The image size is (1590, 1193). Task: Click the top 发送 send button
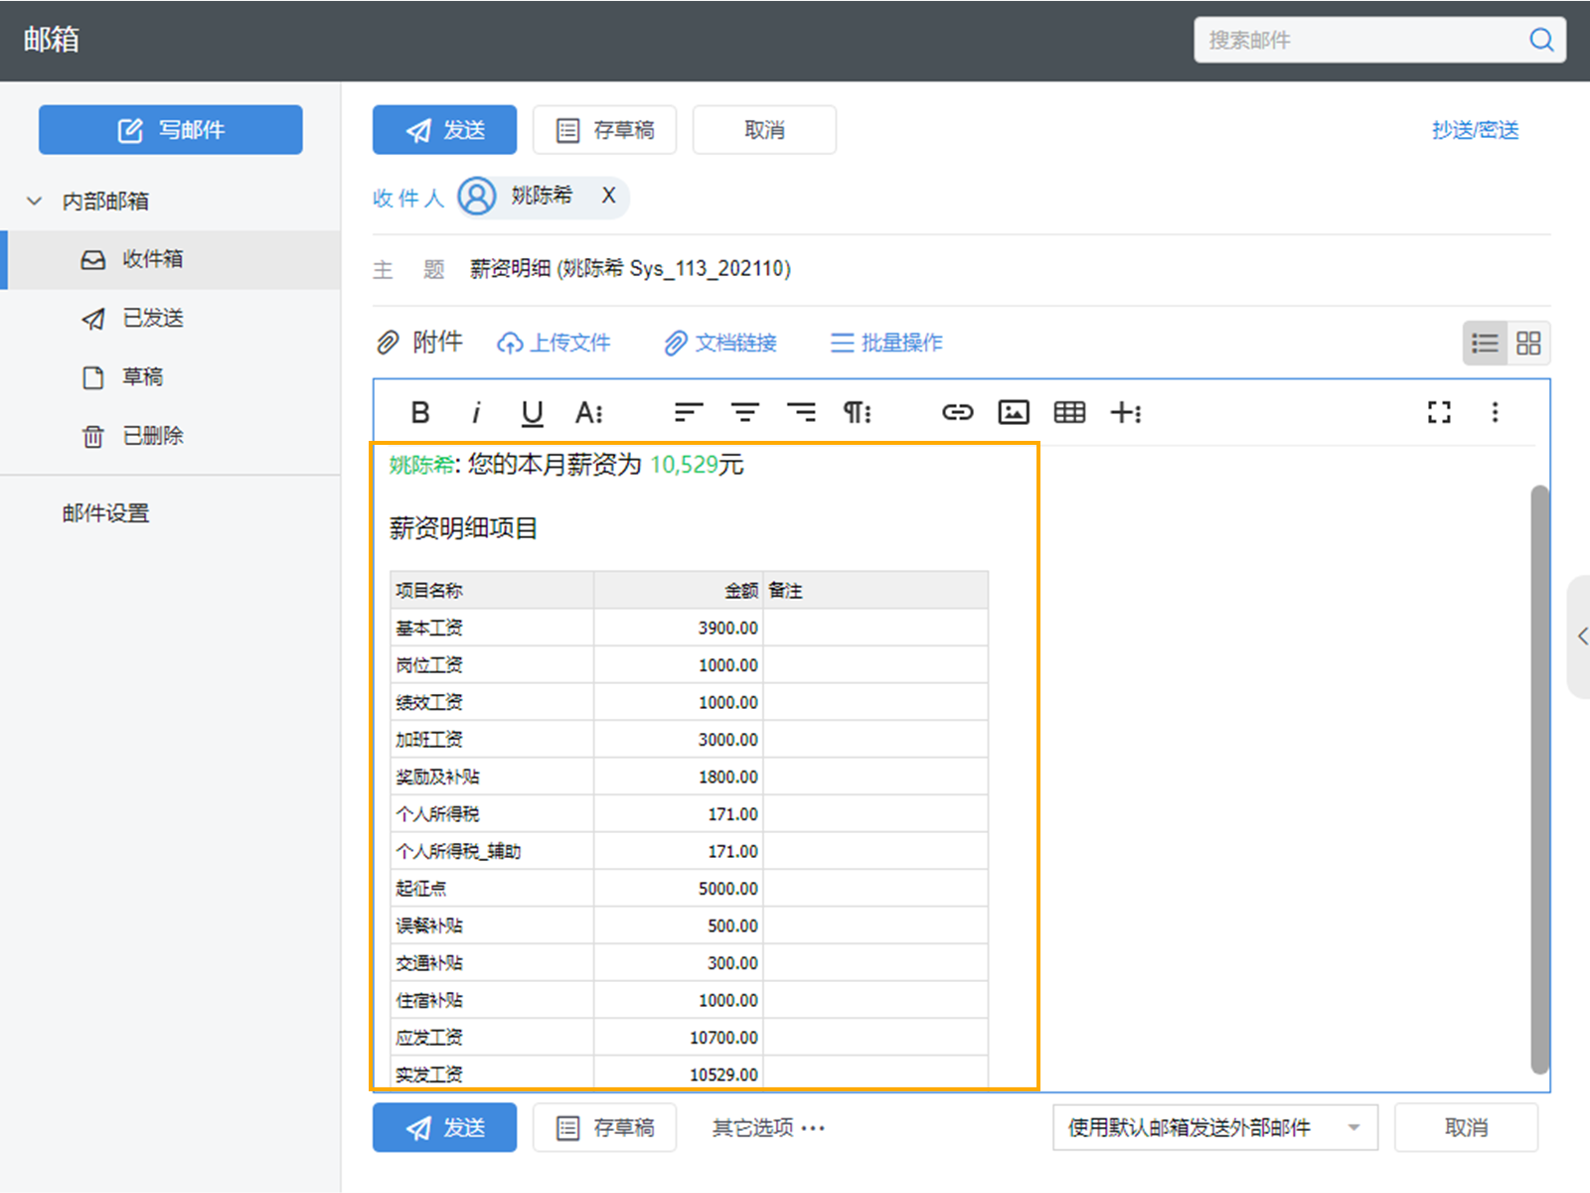pyautogui.click(x=445, y=130)
